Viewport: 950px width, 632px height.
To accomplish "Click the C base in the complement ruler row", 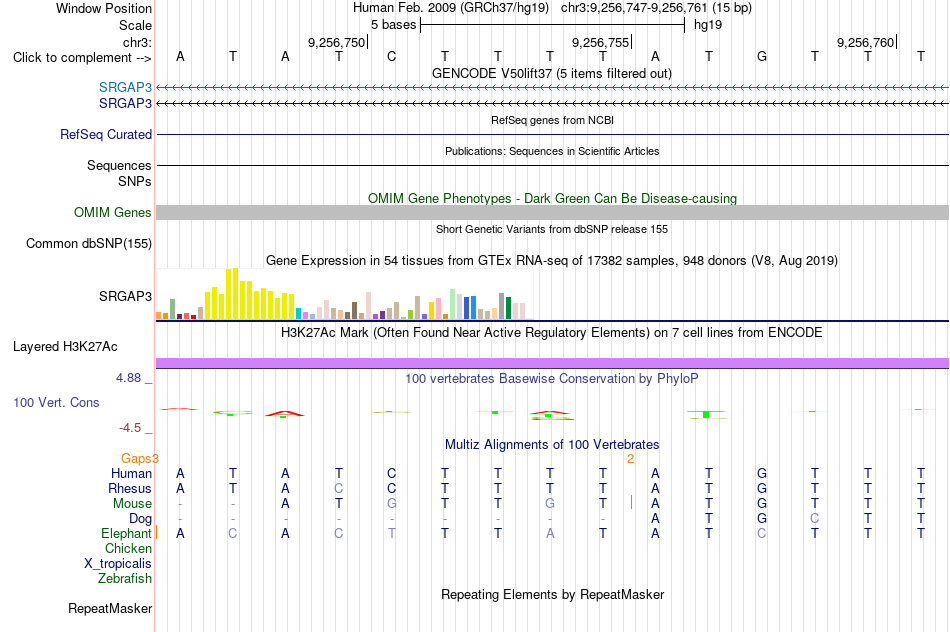I will (x=391, y=56).
